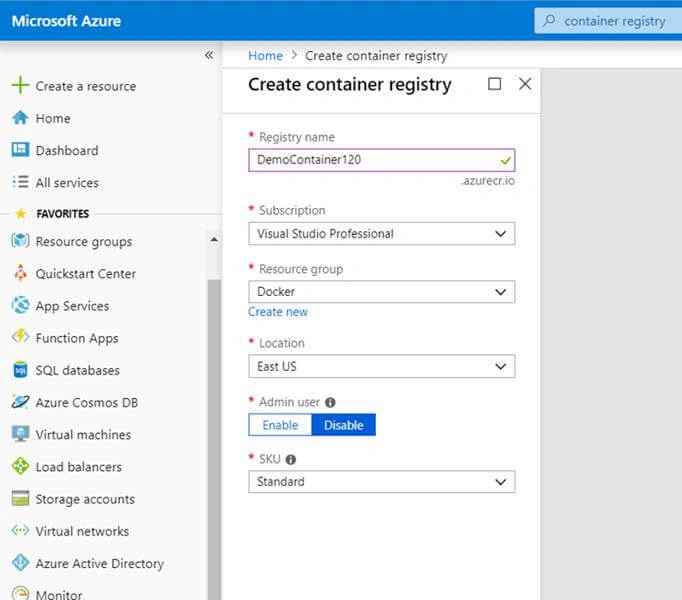The width and height of the screenshot is (682, 600).
Task: Open Resource groups from favorites
Action: (84, 241)
